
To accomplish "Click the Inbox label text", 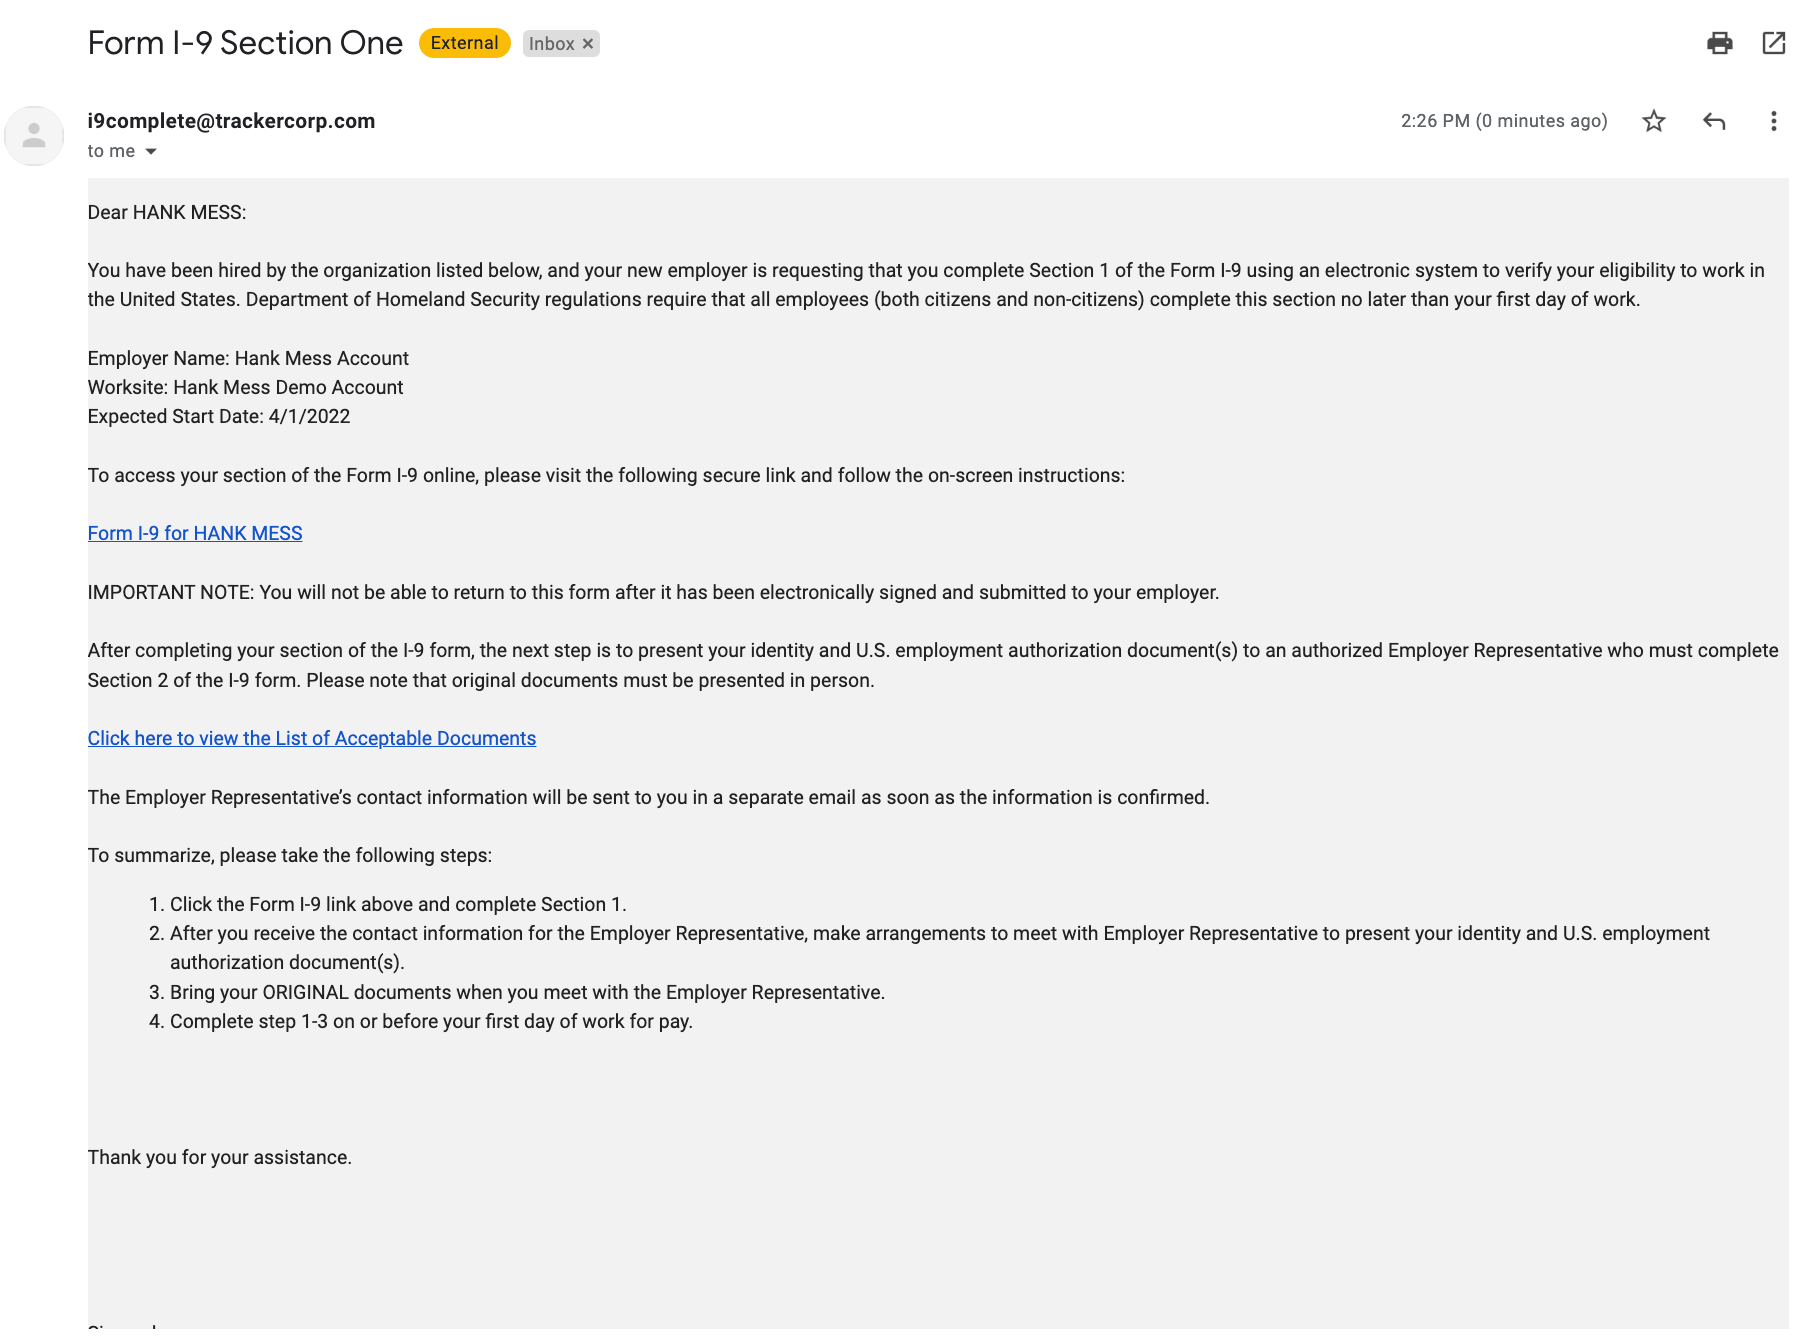I will [551, 44].
